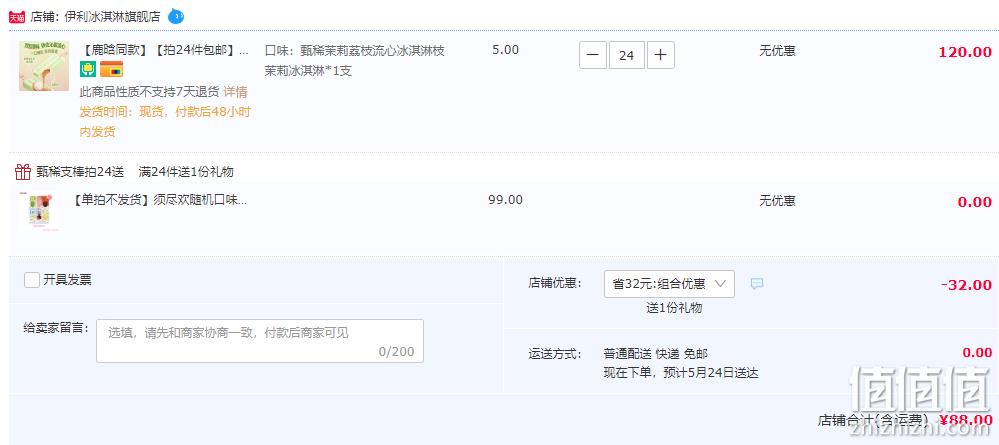Click 无优惠 label in the ice cream row
This screenshot has height=445, width=999.
(x=777, y=50)
